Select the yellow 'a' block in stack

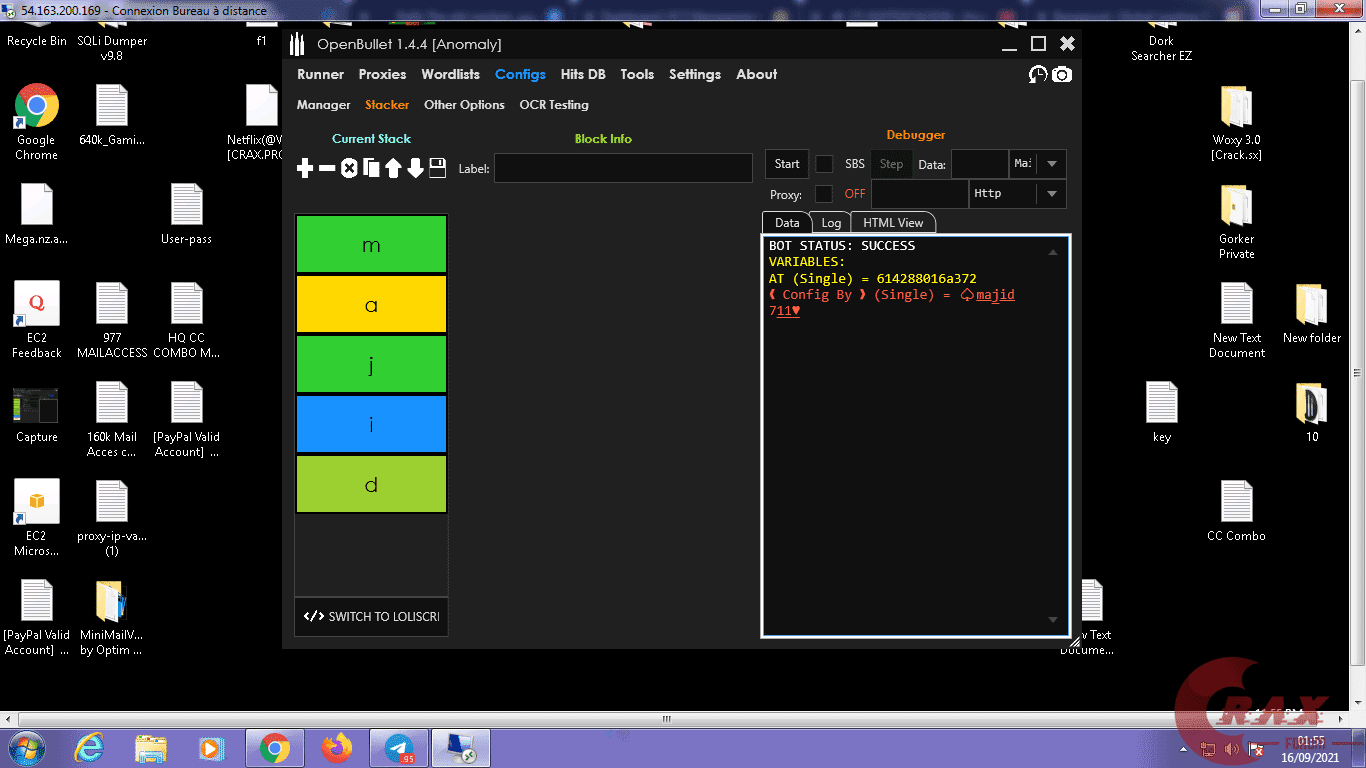coord(371,305)
